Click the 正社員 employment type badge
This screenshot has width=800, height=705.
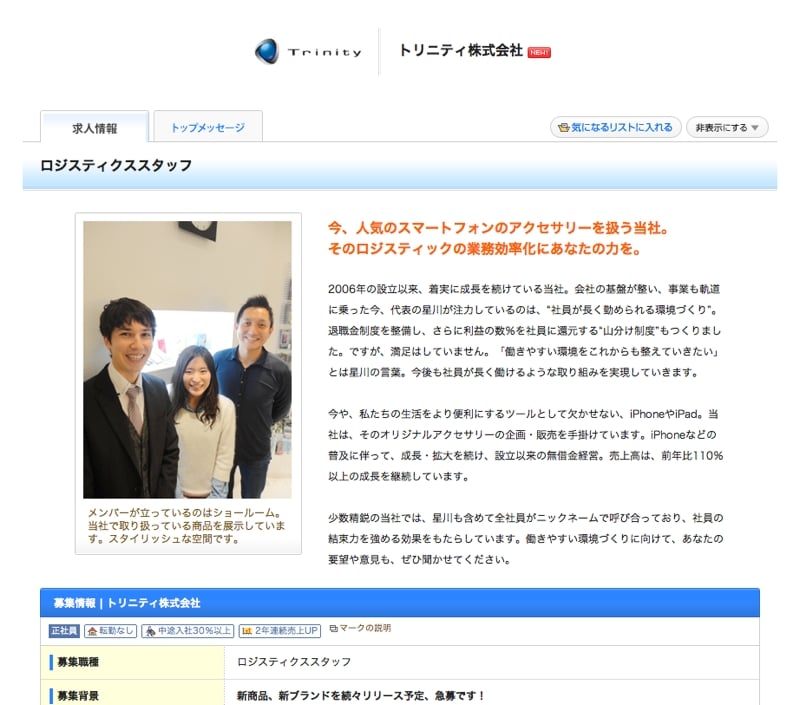click(64, 631)
